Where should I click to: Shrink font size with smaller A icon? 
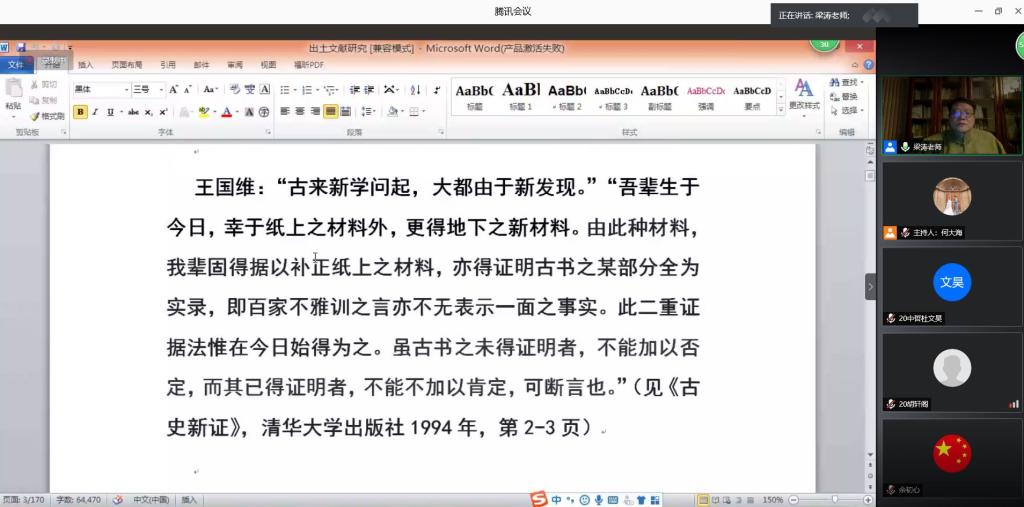(187, 90)
